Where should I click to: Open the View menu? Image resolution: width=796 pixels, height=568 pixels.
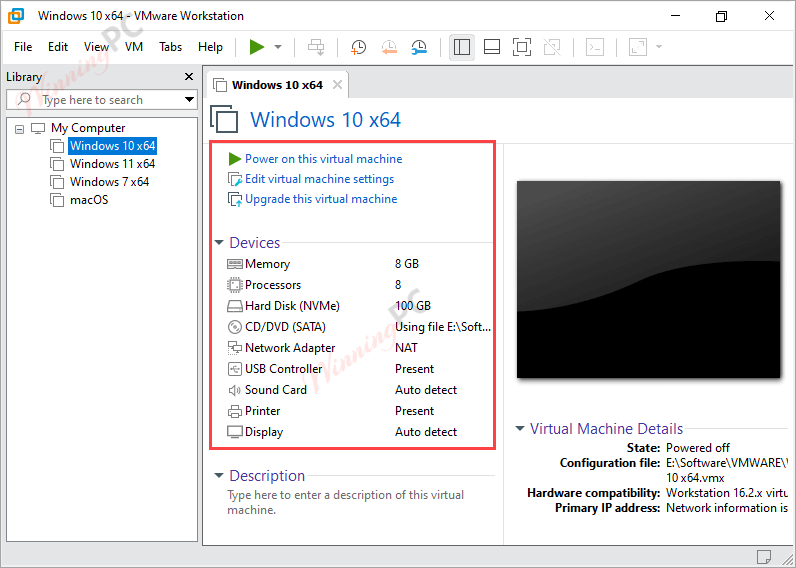click(96, 47)
